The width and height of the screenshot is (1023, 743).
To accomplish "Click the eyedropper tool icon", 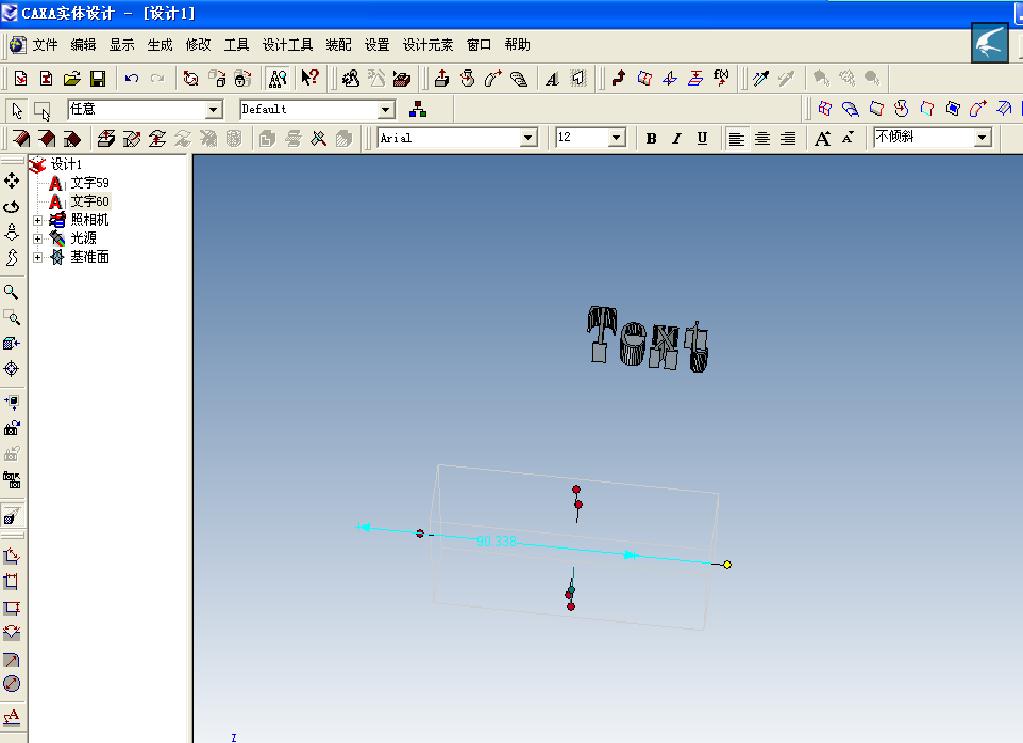I will pyautogui.click(x=760, y=79).
